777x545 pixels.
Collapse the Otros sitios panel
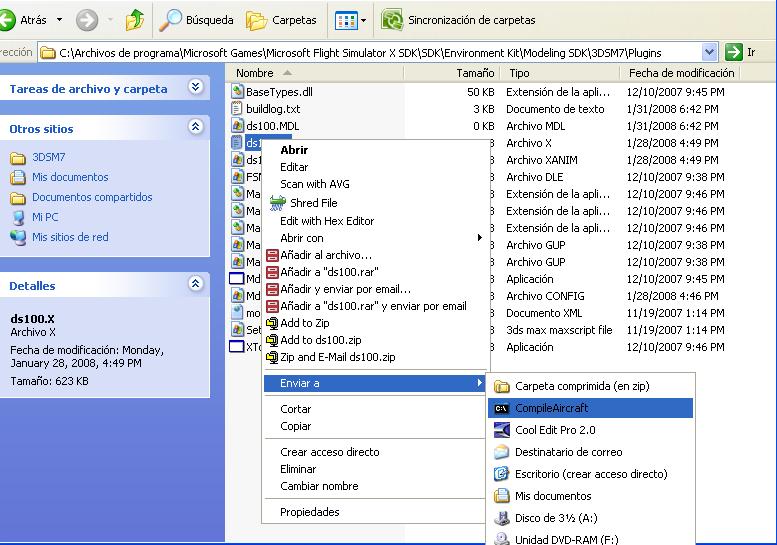tap(195, 128)
